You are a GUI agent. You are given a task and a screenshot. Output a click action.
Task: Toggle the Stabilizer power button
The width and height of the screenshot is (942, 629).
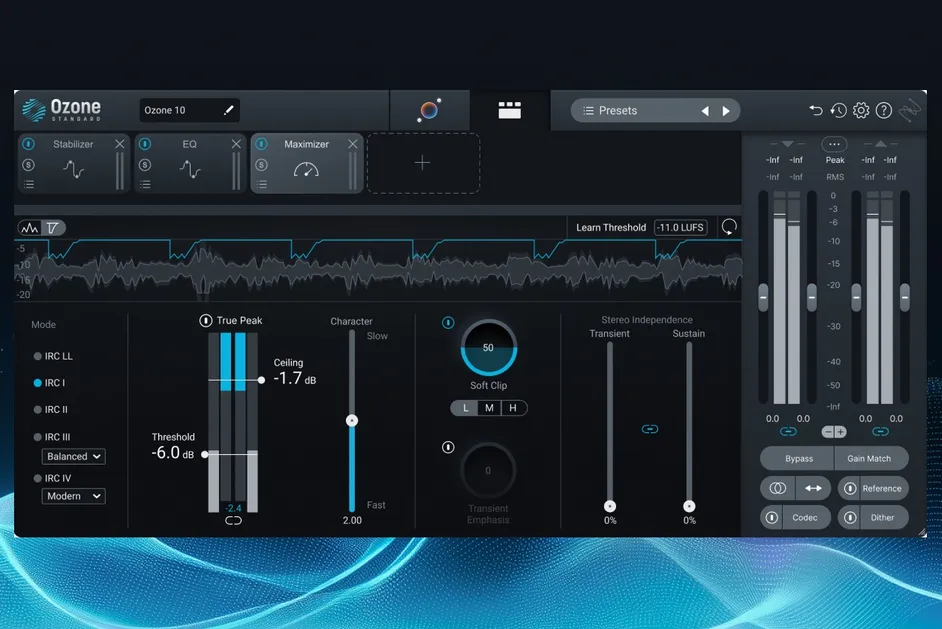(x=28, y=144)
